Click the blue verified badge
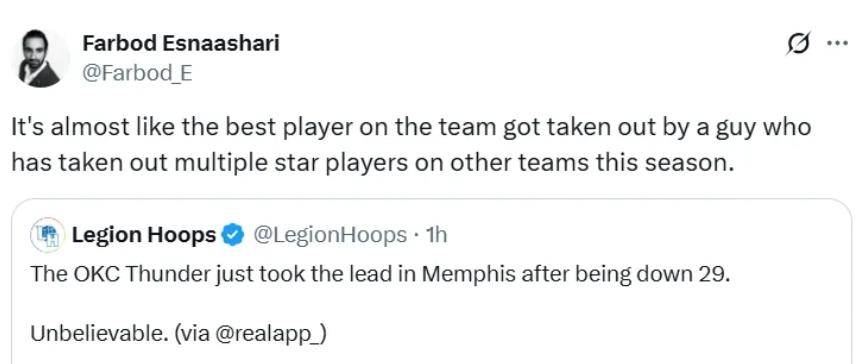The height and width of the screenshot is (364, 855). point(233,235)
